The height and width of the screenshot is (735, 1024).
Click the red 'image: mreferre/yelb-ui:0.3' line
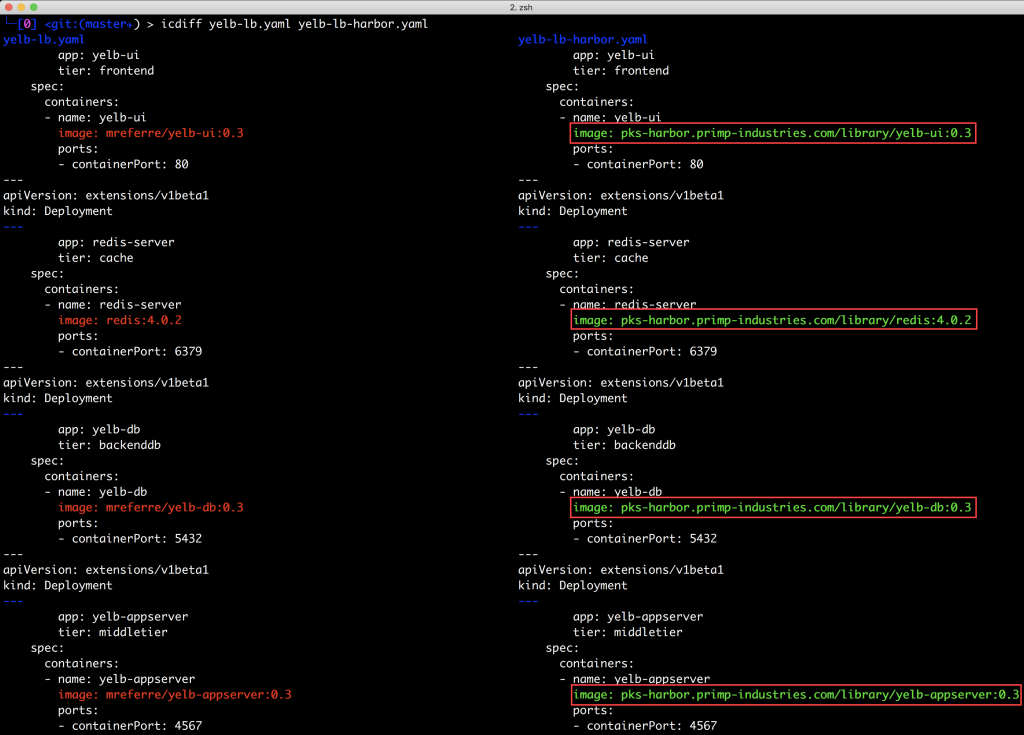click(151, 133)
